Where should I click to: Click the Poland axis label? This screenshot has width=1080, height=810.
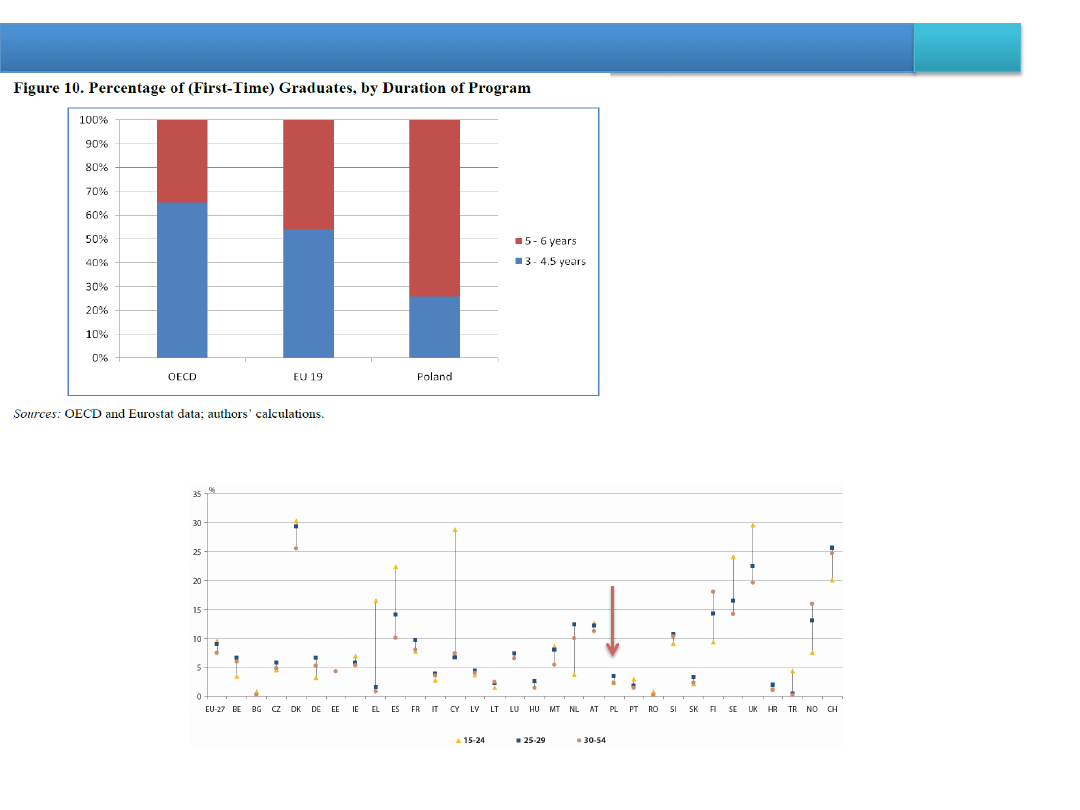coord(434,377)
